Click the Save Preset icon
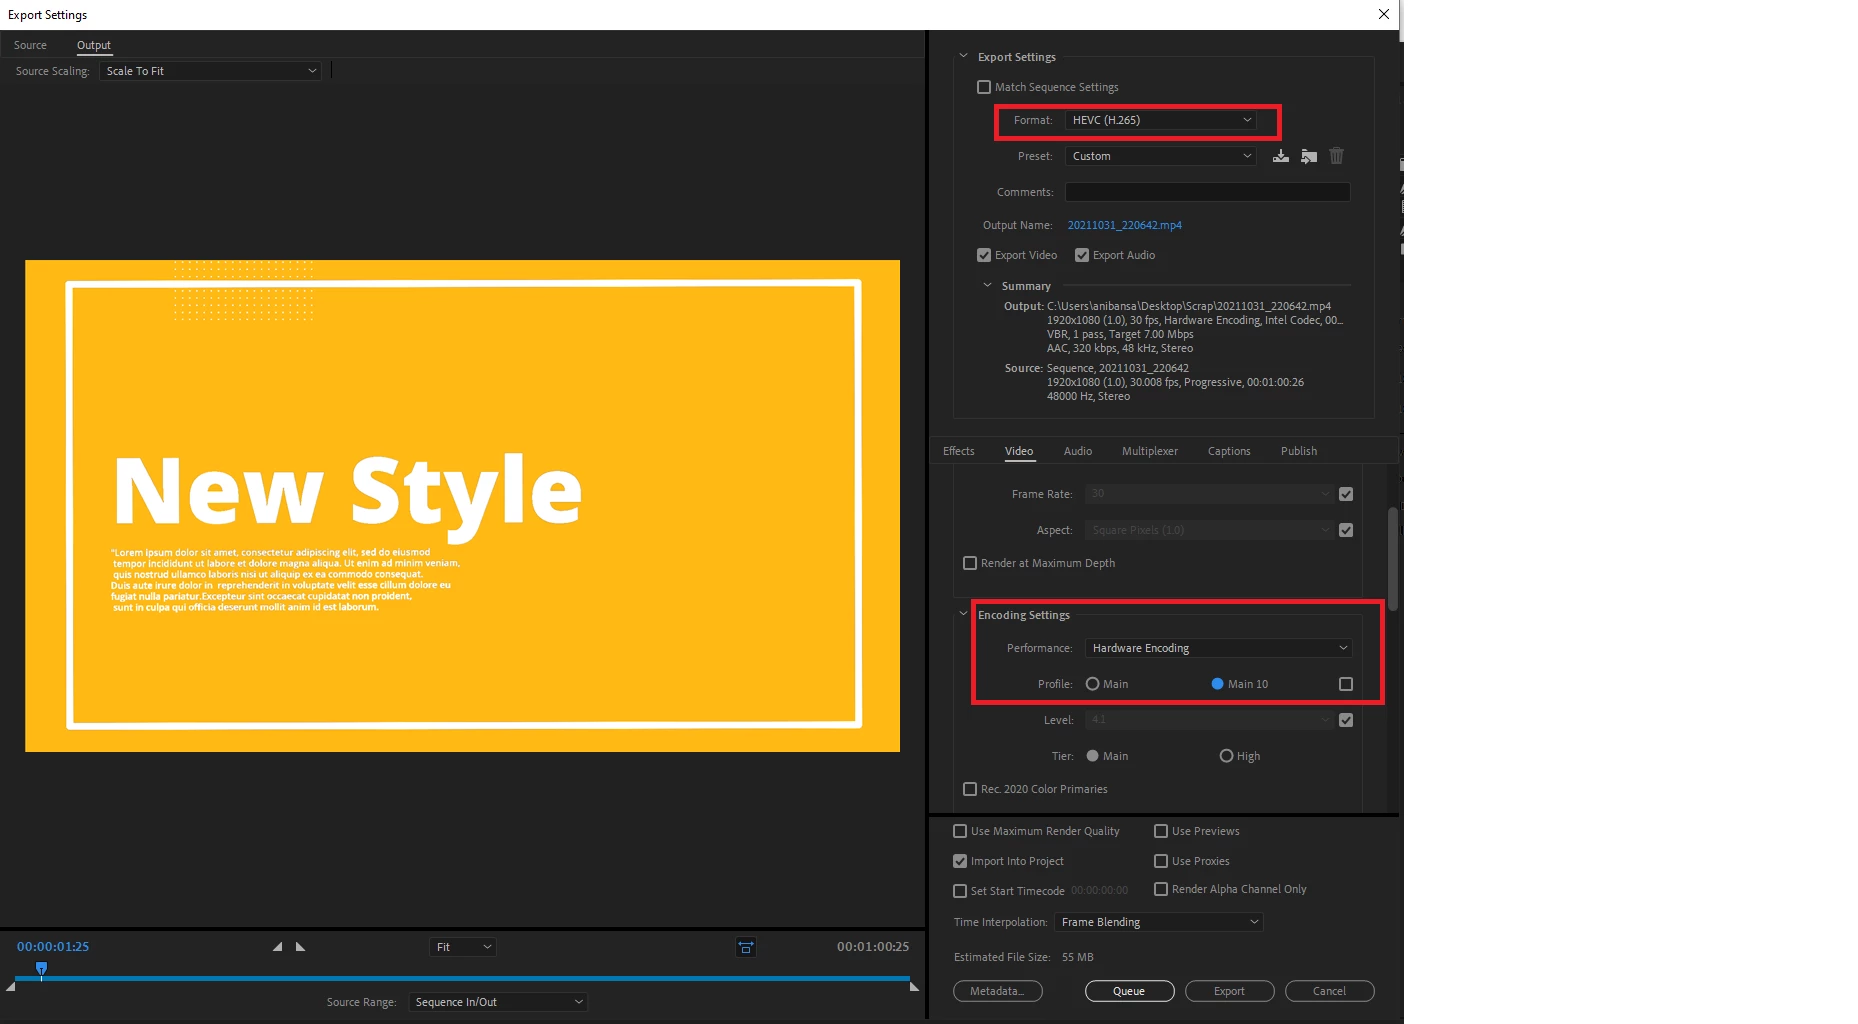 (x=1280, y=156)
